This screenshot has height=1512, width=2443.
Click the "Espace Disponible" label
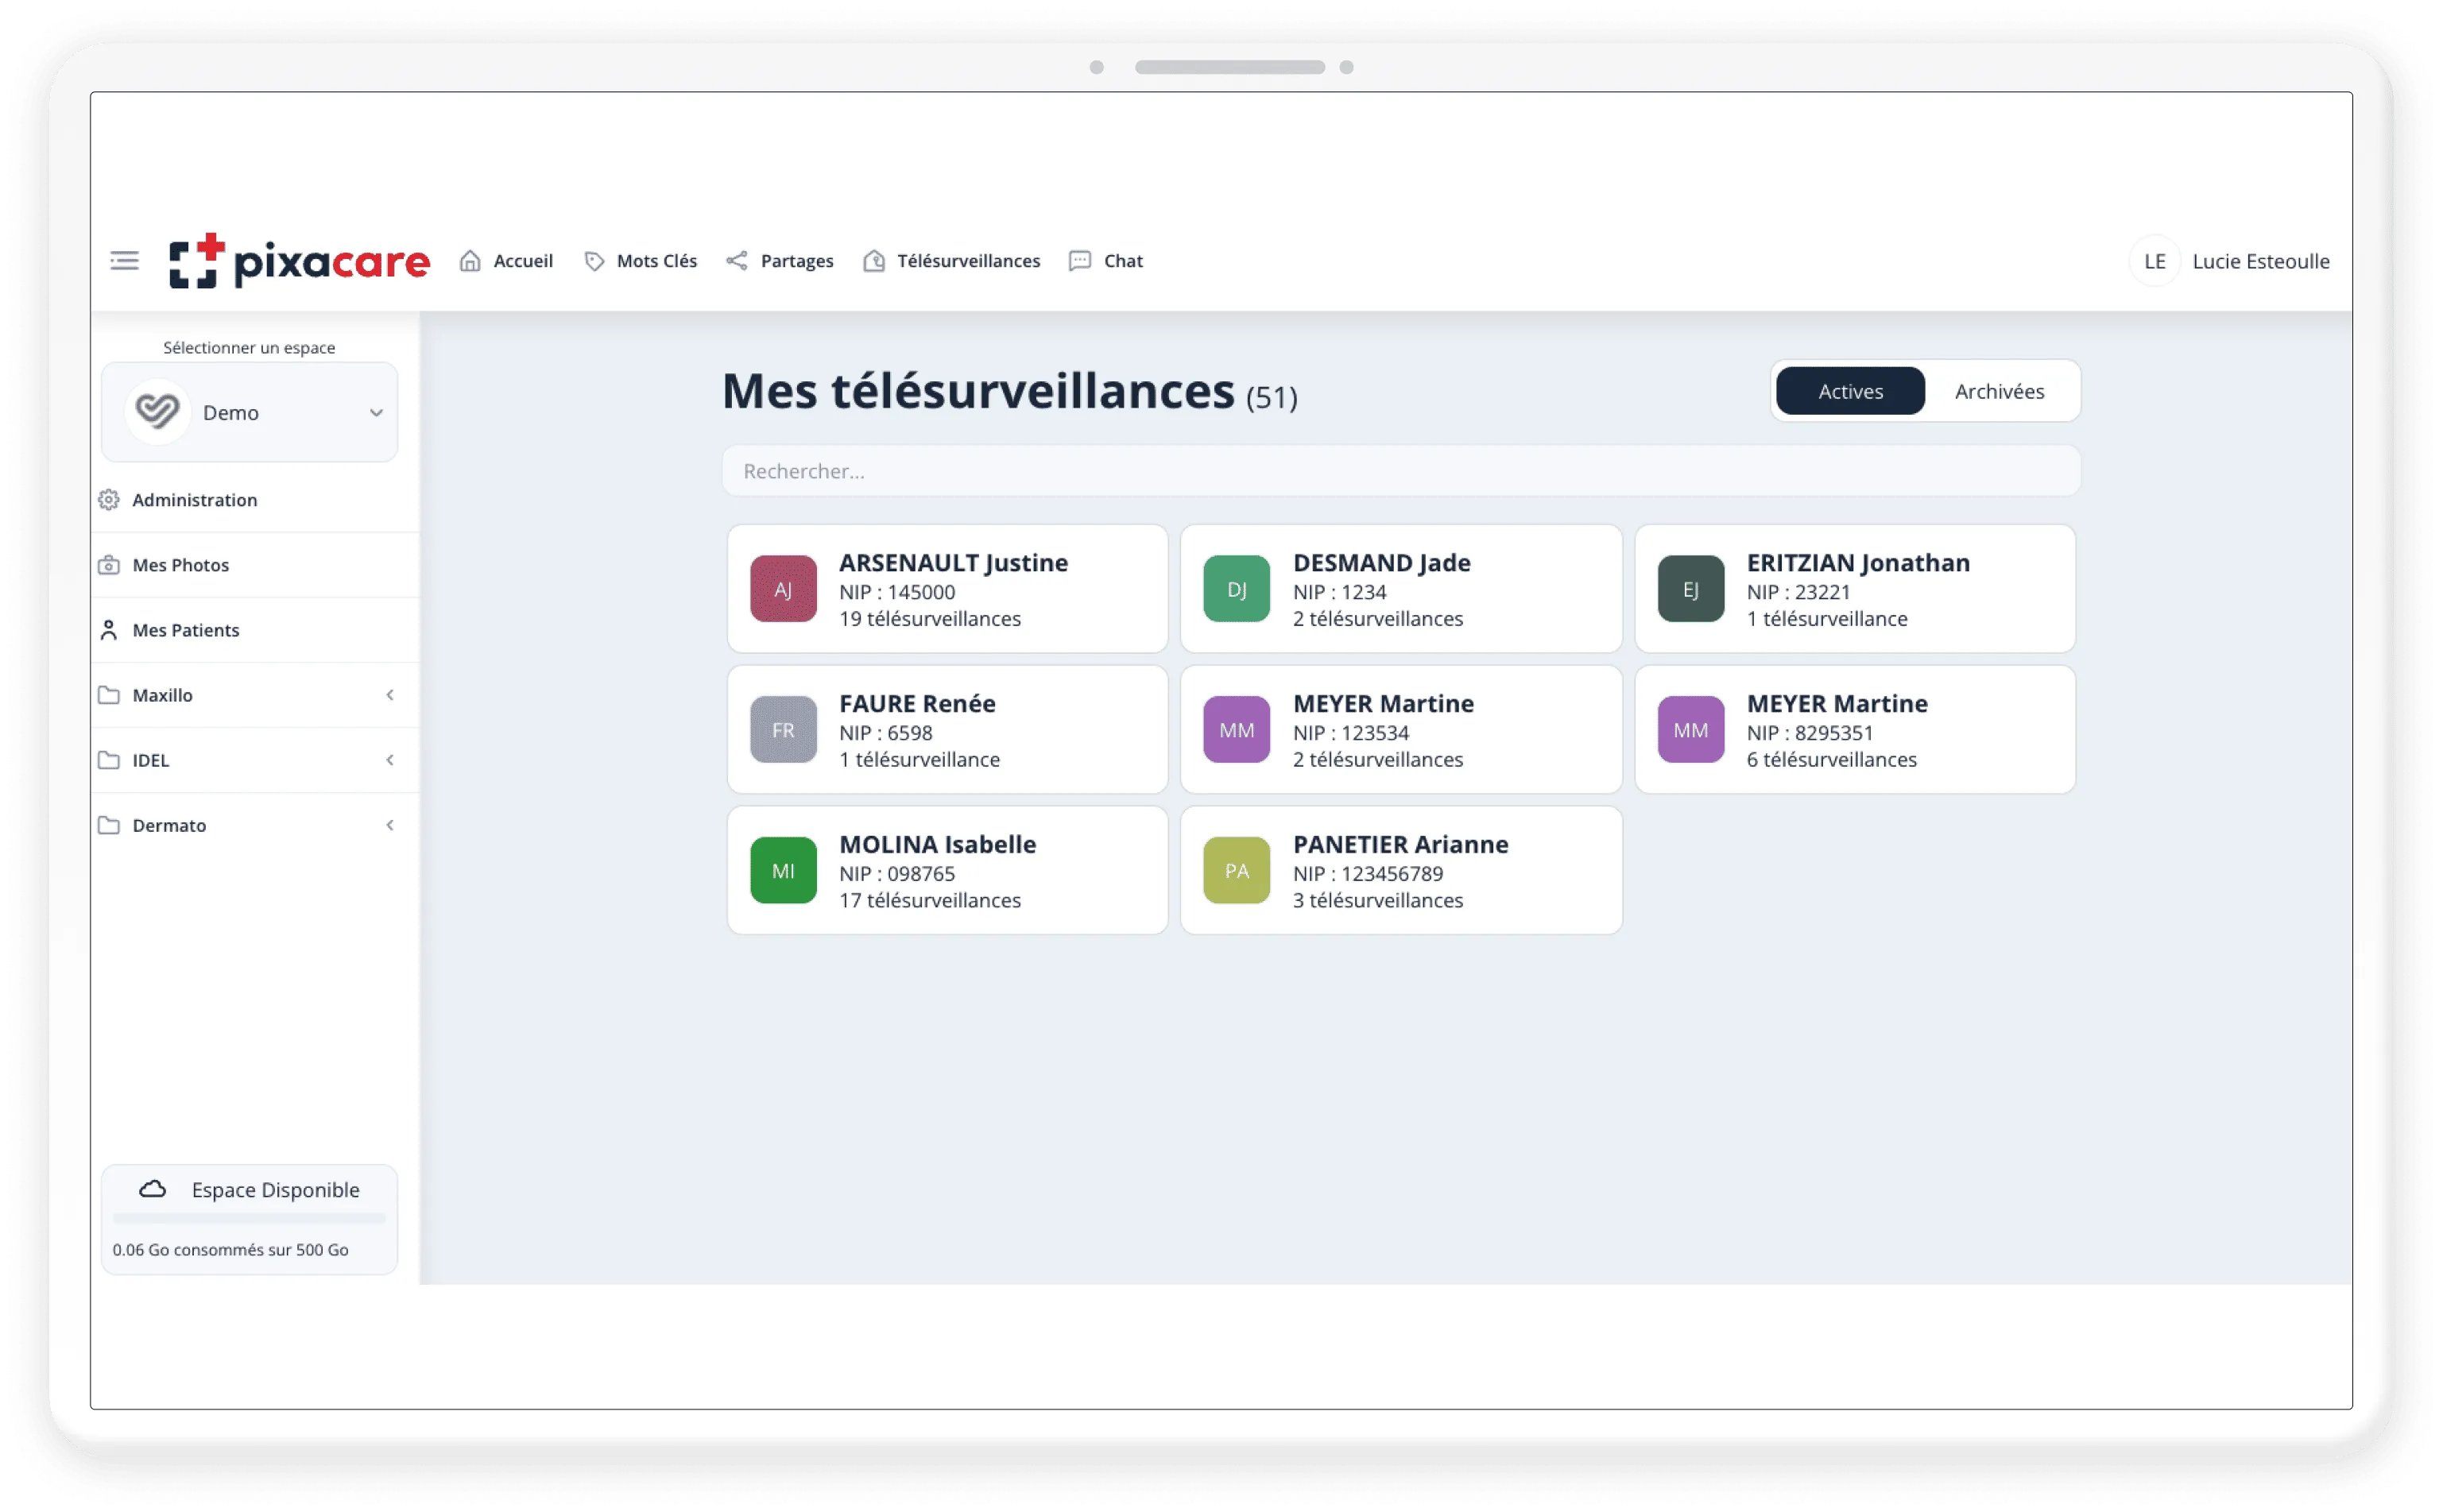point(275,1189)
